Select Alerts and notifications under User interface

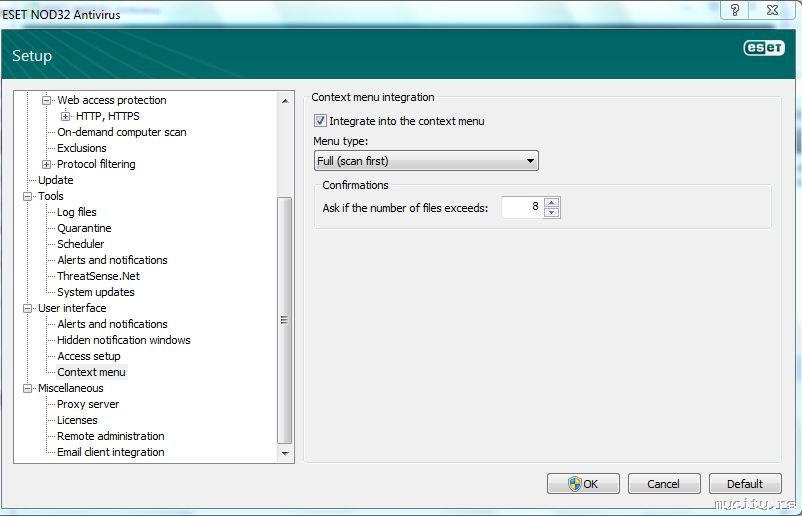[x=112, y=324]
